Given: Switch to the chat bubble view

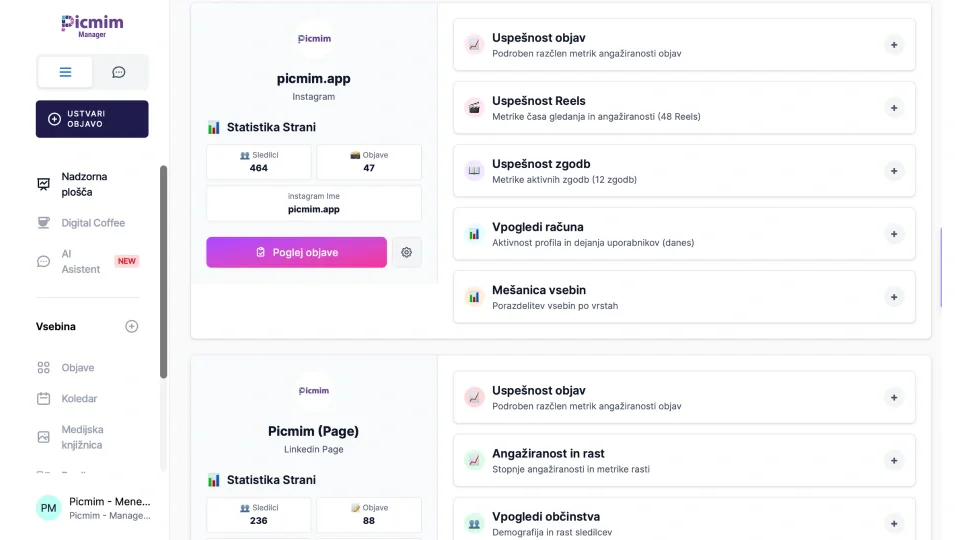Looking at the screenshot, I should [119, 72].
